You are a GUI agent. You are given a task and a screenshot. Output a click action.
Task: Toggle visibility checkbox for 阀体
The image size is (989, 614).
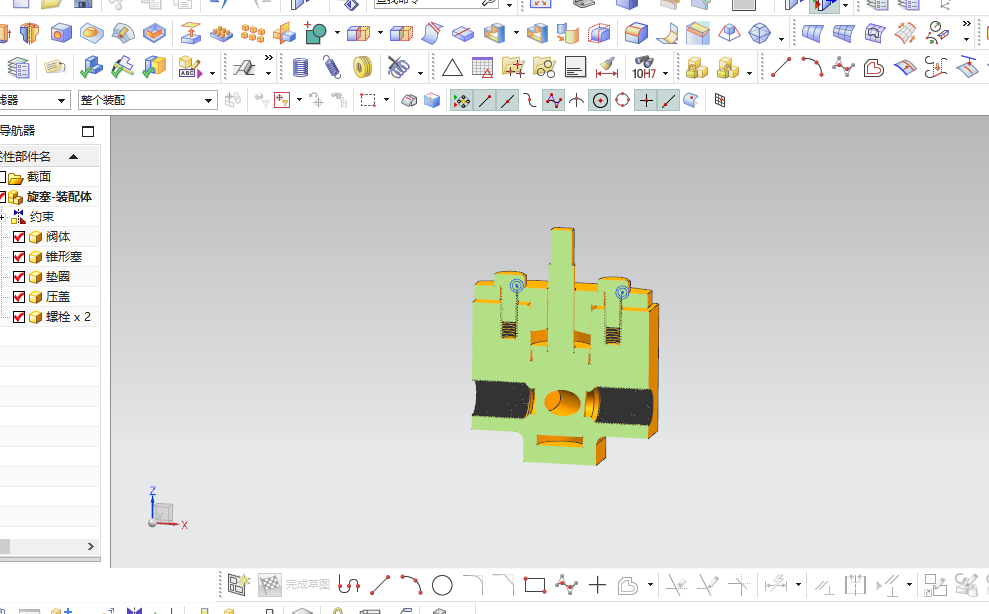click(x=19, y=237)
